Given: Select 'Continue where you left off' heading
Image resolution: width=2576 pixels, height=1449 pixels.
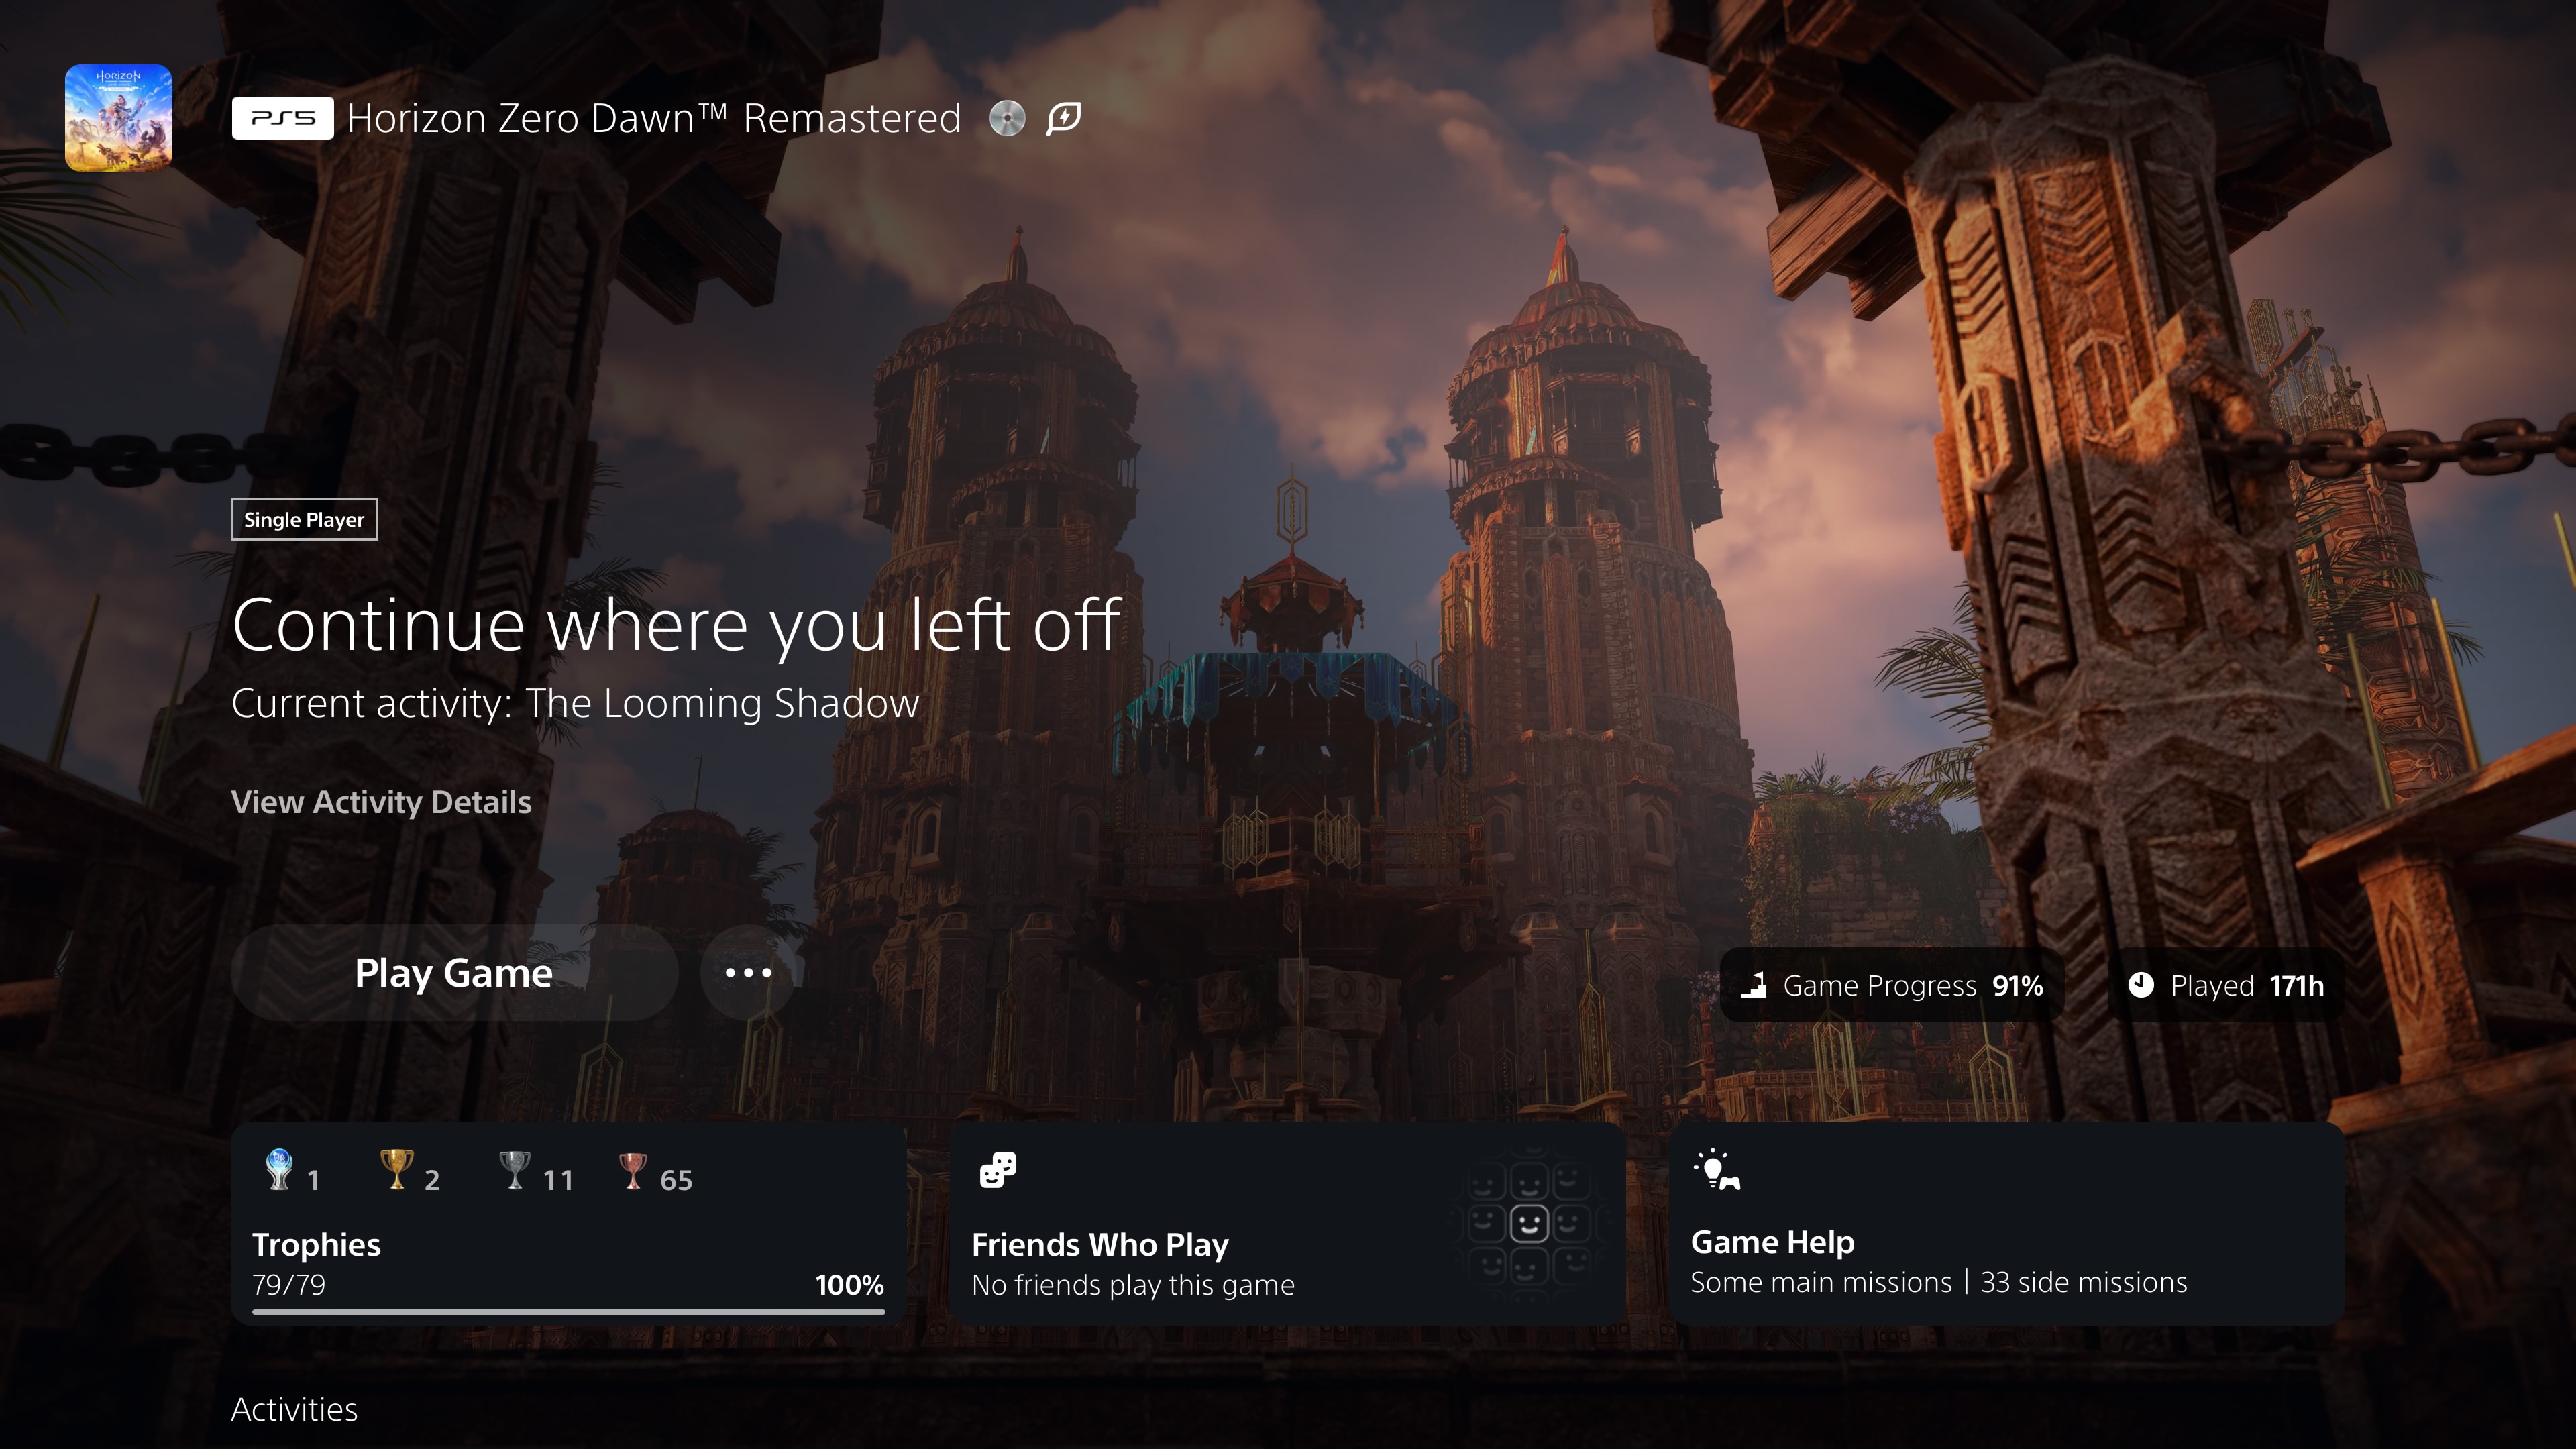Looking at the screenshot, I should pyautogui.click(x=676, y=625).
